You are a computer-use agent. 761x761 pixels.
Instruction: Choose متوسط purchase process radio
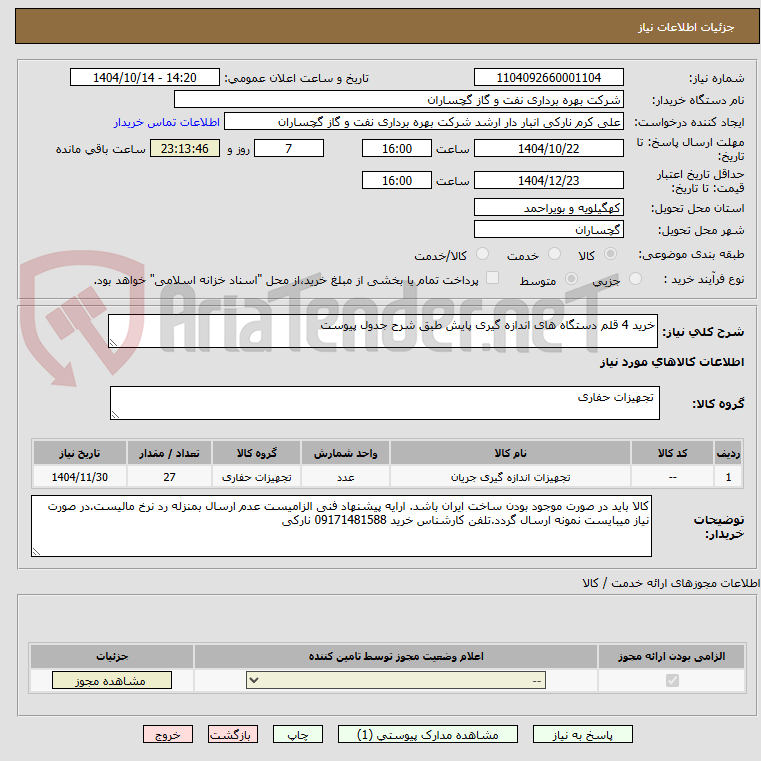pos(571,279)
